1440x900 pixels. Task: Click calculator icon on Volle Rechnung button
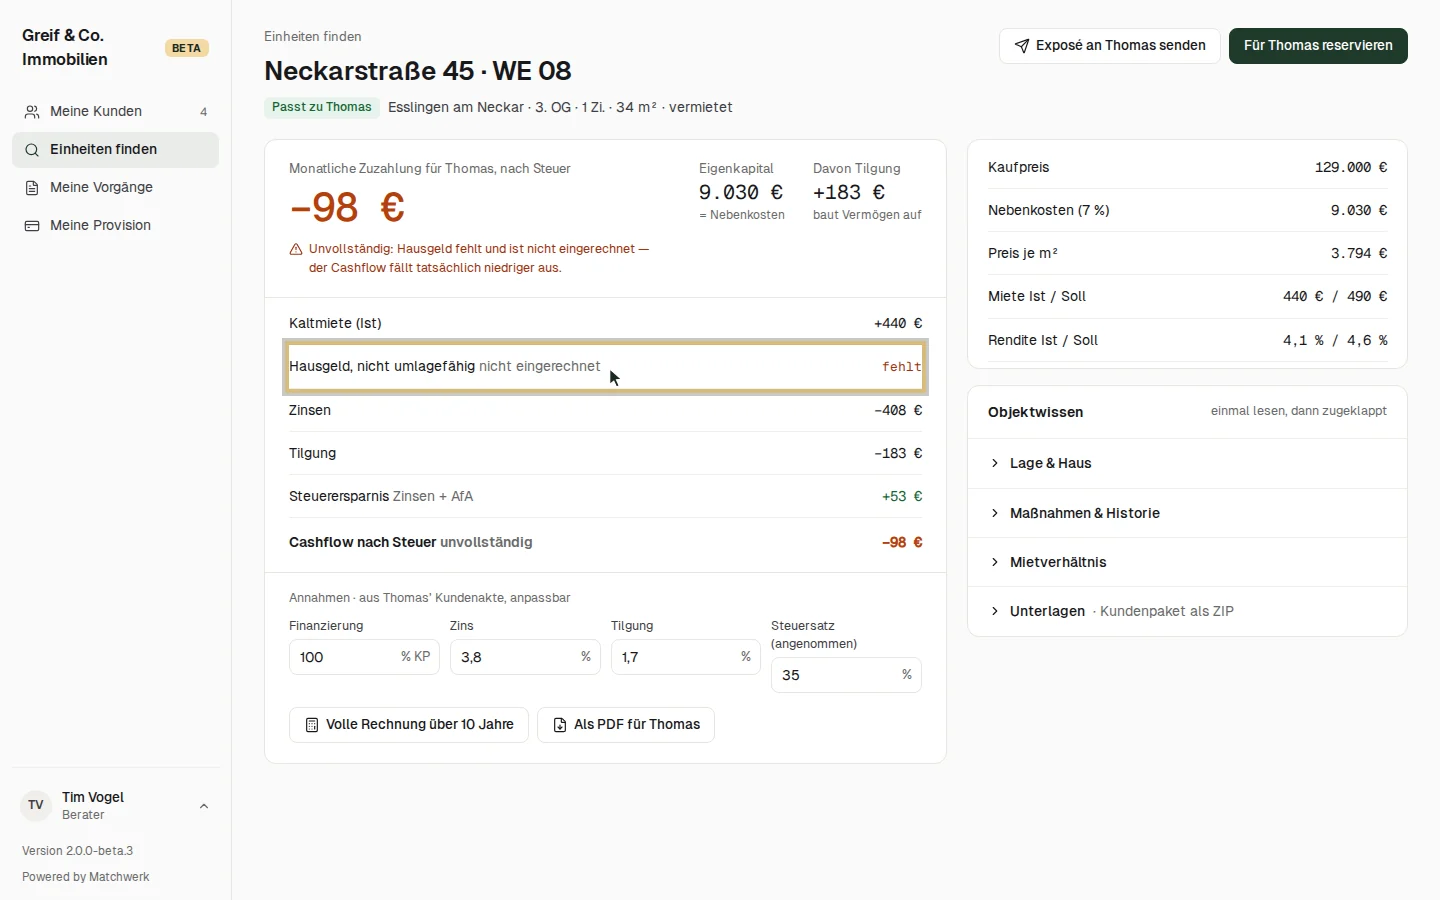tap(312, 724)
